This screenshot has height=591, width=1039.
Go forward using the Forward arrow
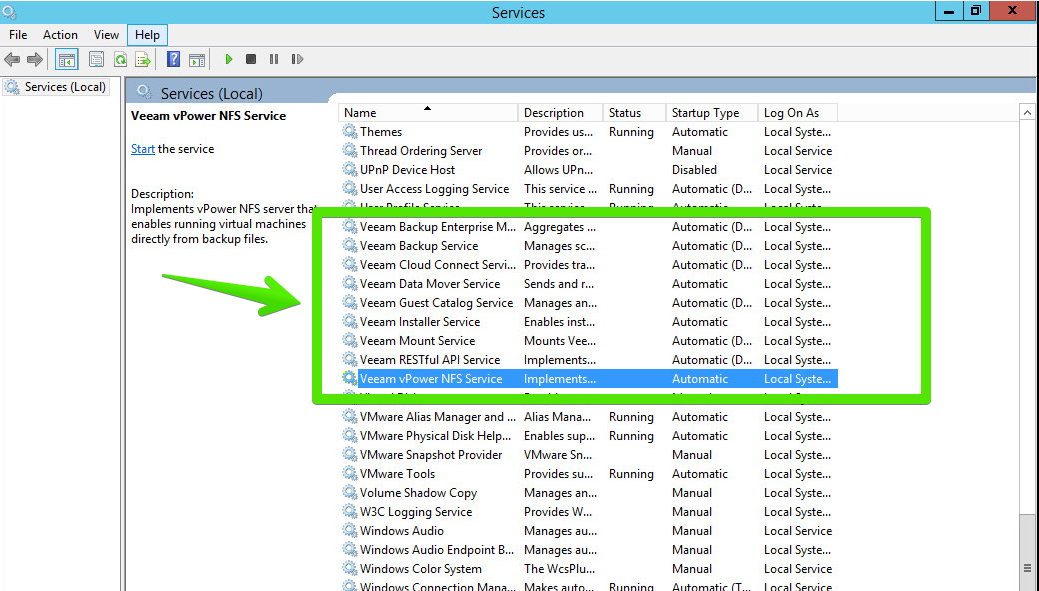click(x=34, y=60)
